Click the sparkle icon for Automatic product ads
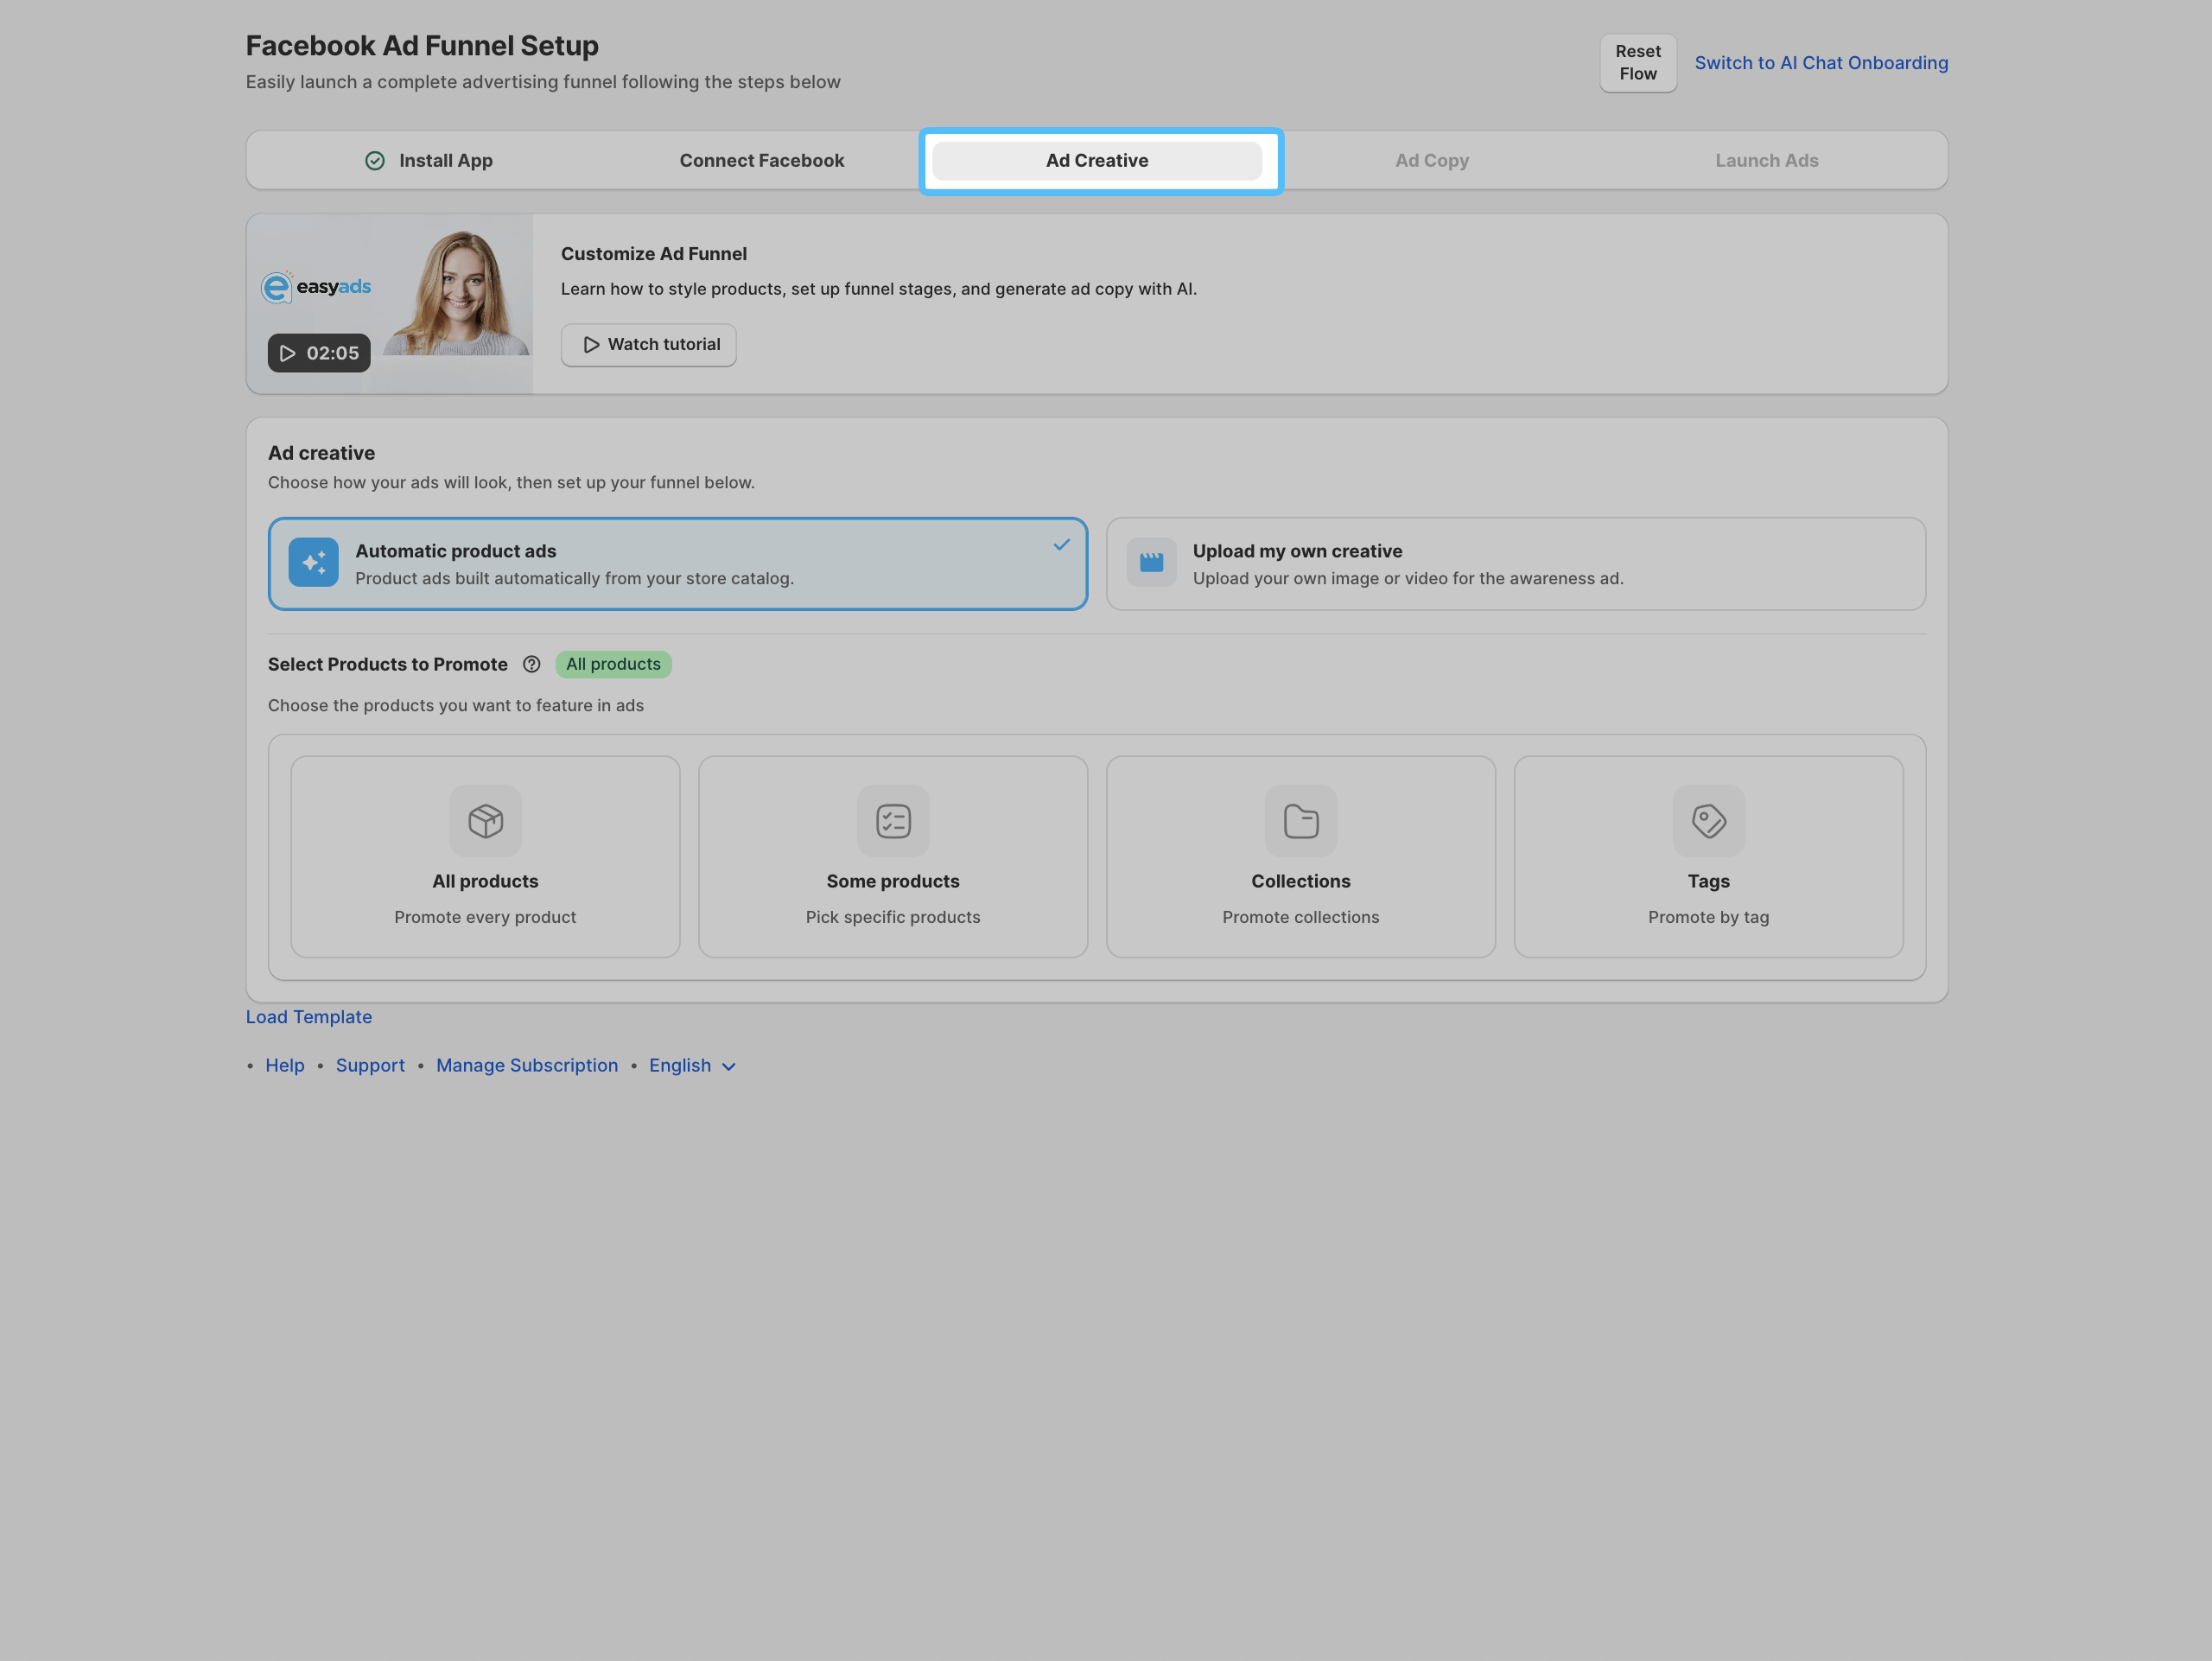 pyautogui.click(x=313, y=563)
